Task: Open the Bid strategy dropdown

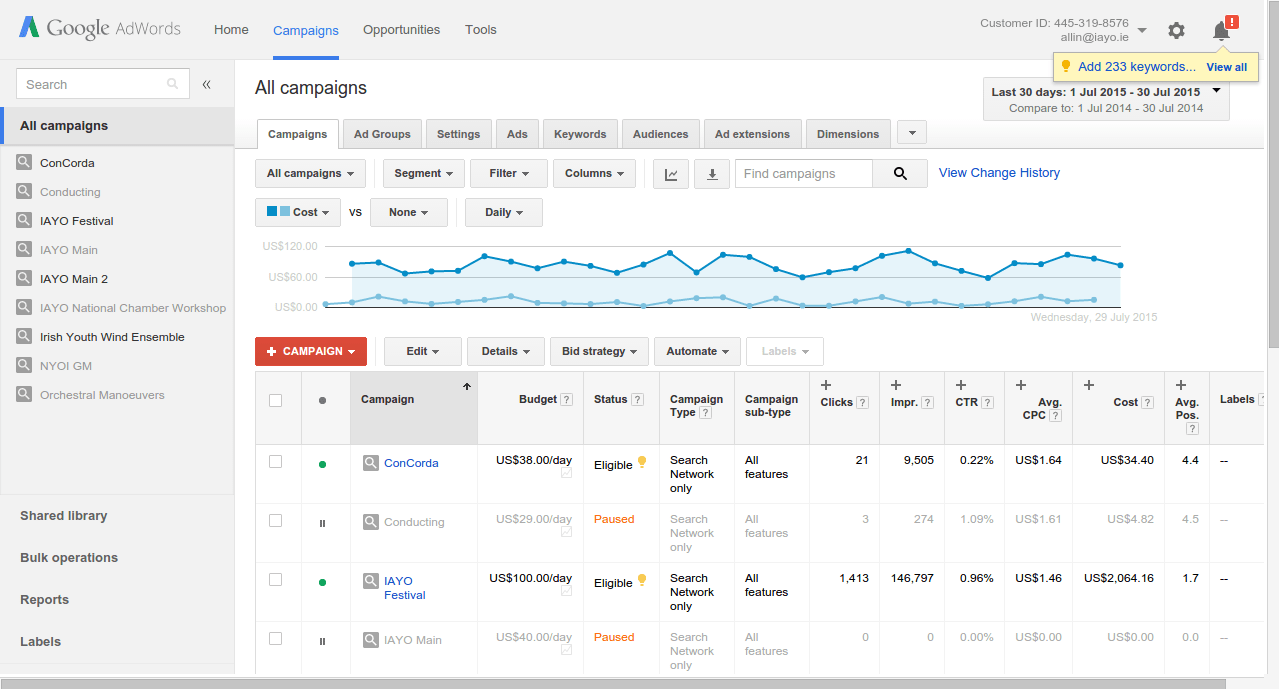Action: click(x=599, y=352)
